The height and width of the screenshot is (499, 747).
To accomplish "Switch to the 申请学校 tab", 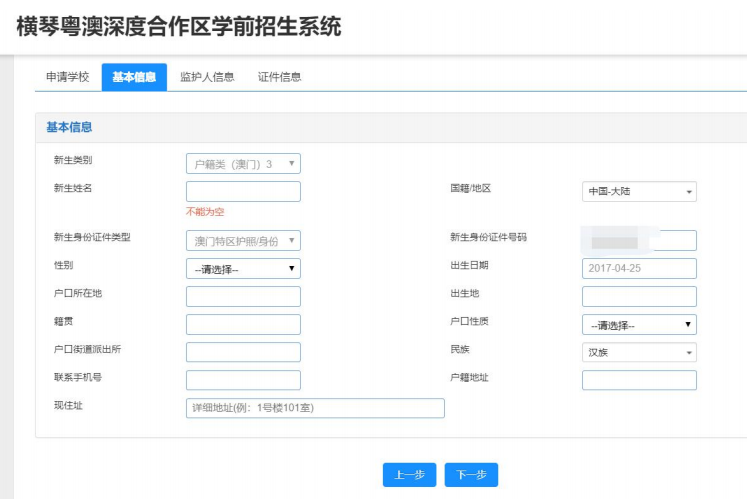I will coord(68,77).
